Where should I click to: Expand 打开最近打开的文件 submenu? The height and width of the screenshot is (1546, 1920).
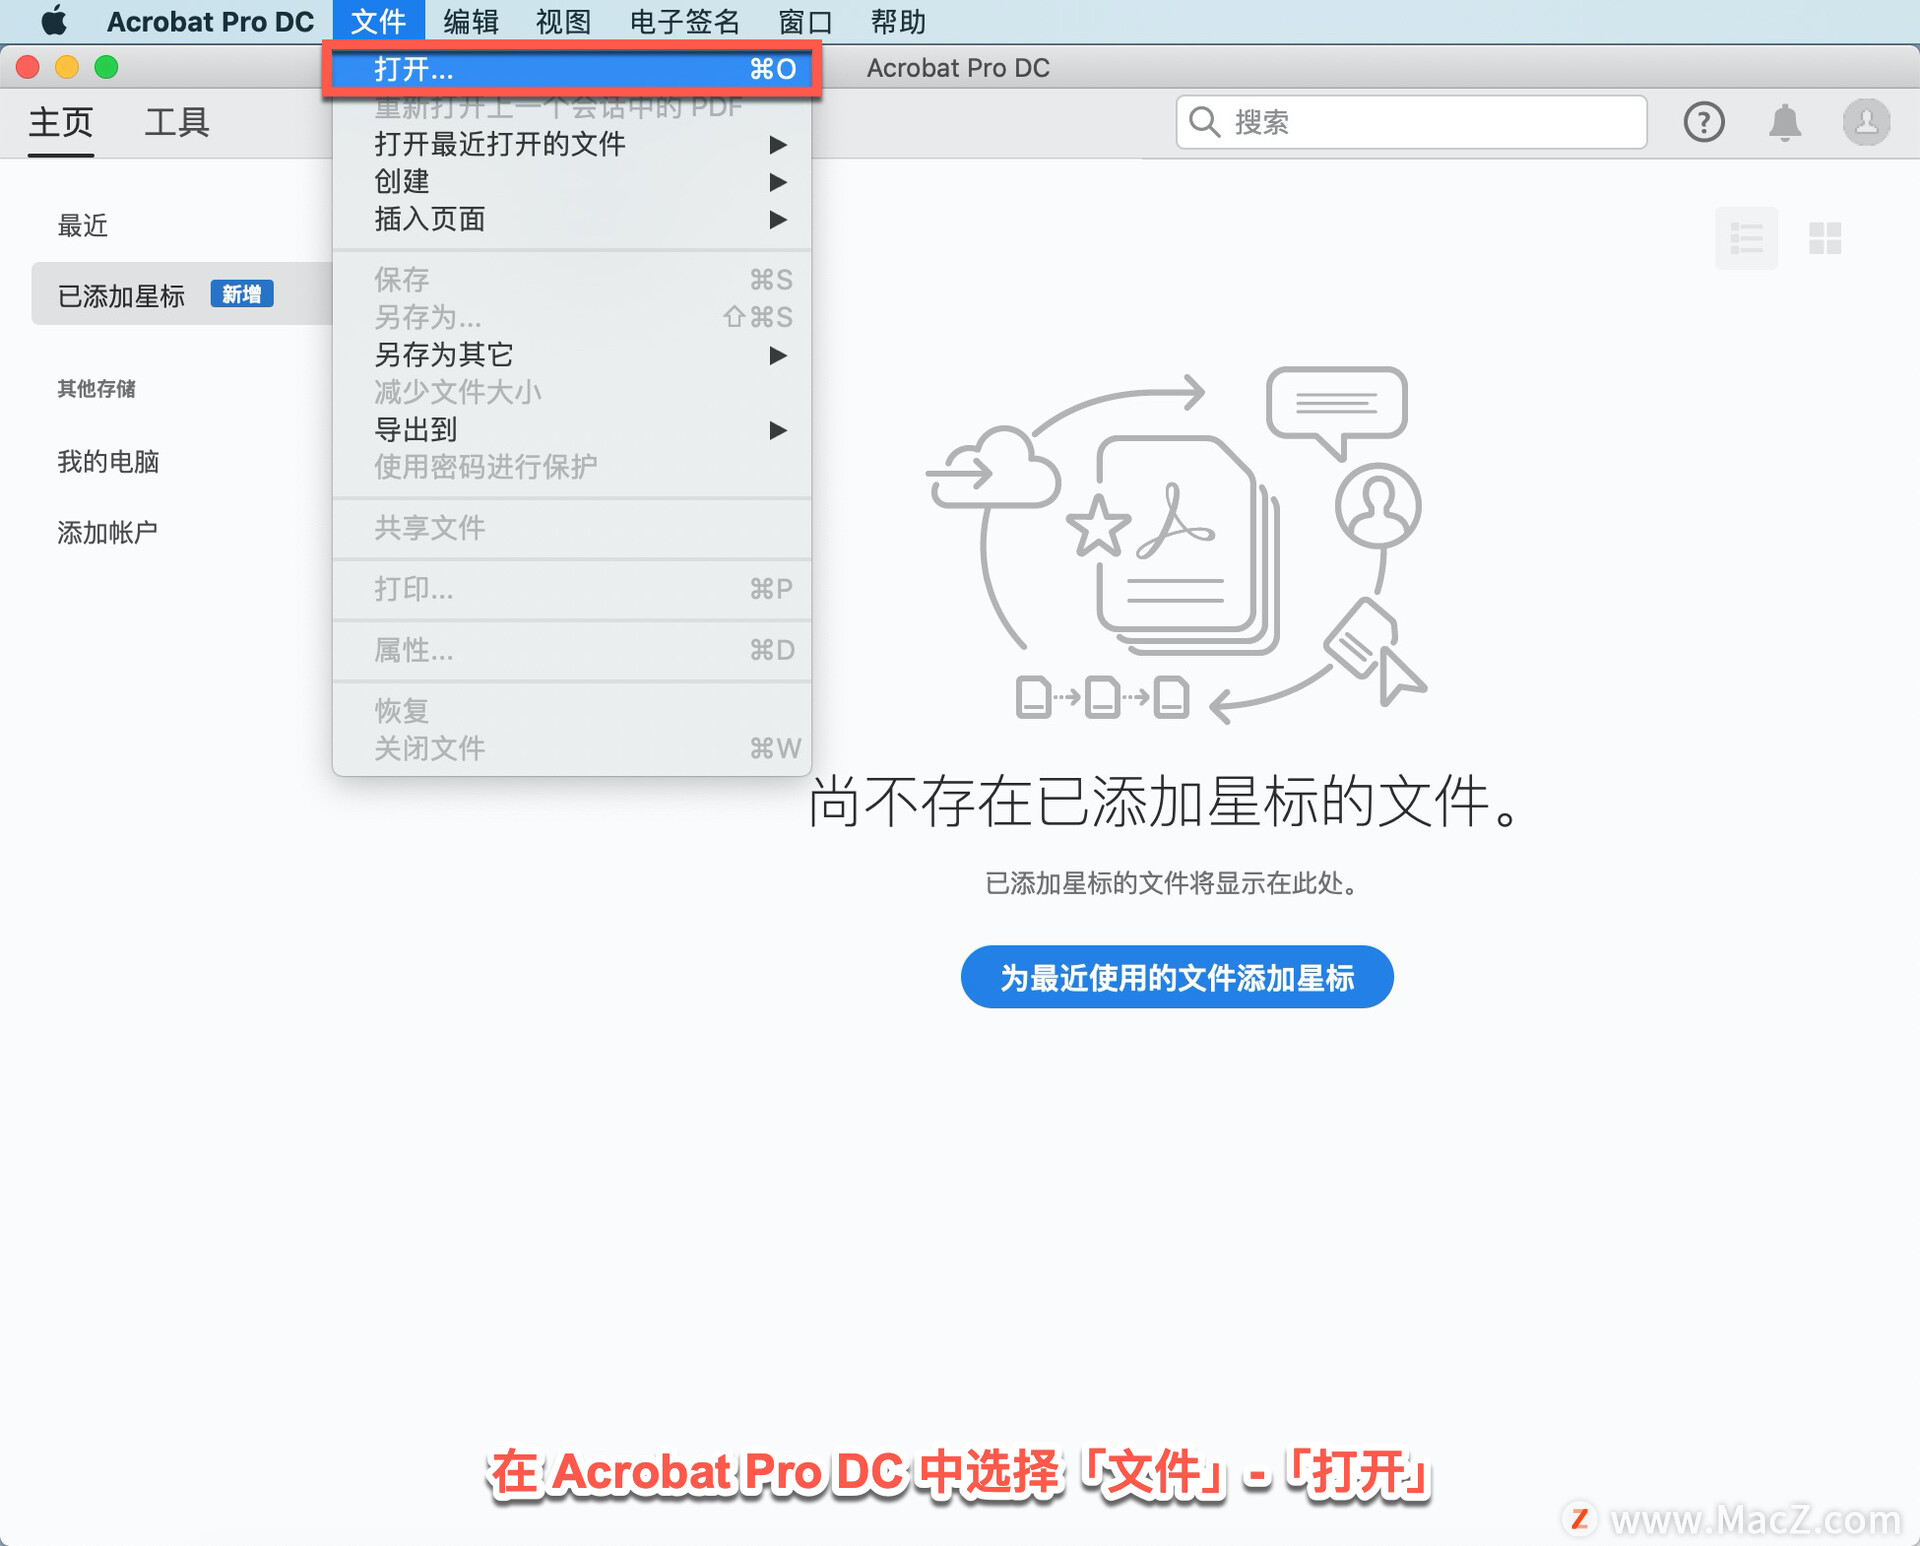click(x=571, y=144)
